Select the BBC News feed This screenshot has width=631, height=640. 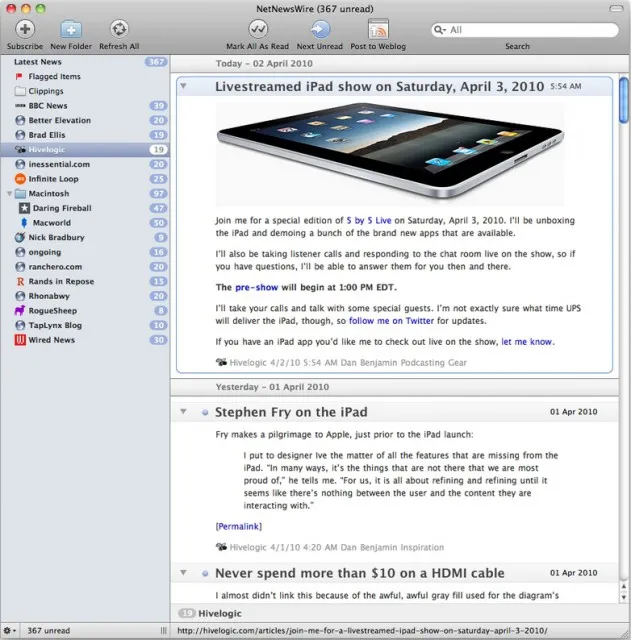pos(84,106)
